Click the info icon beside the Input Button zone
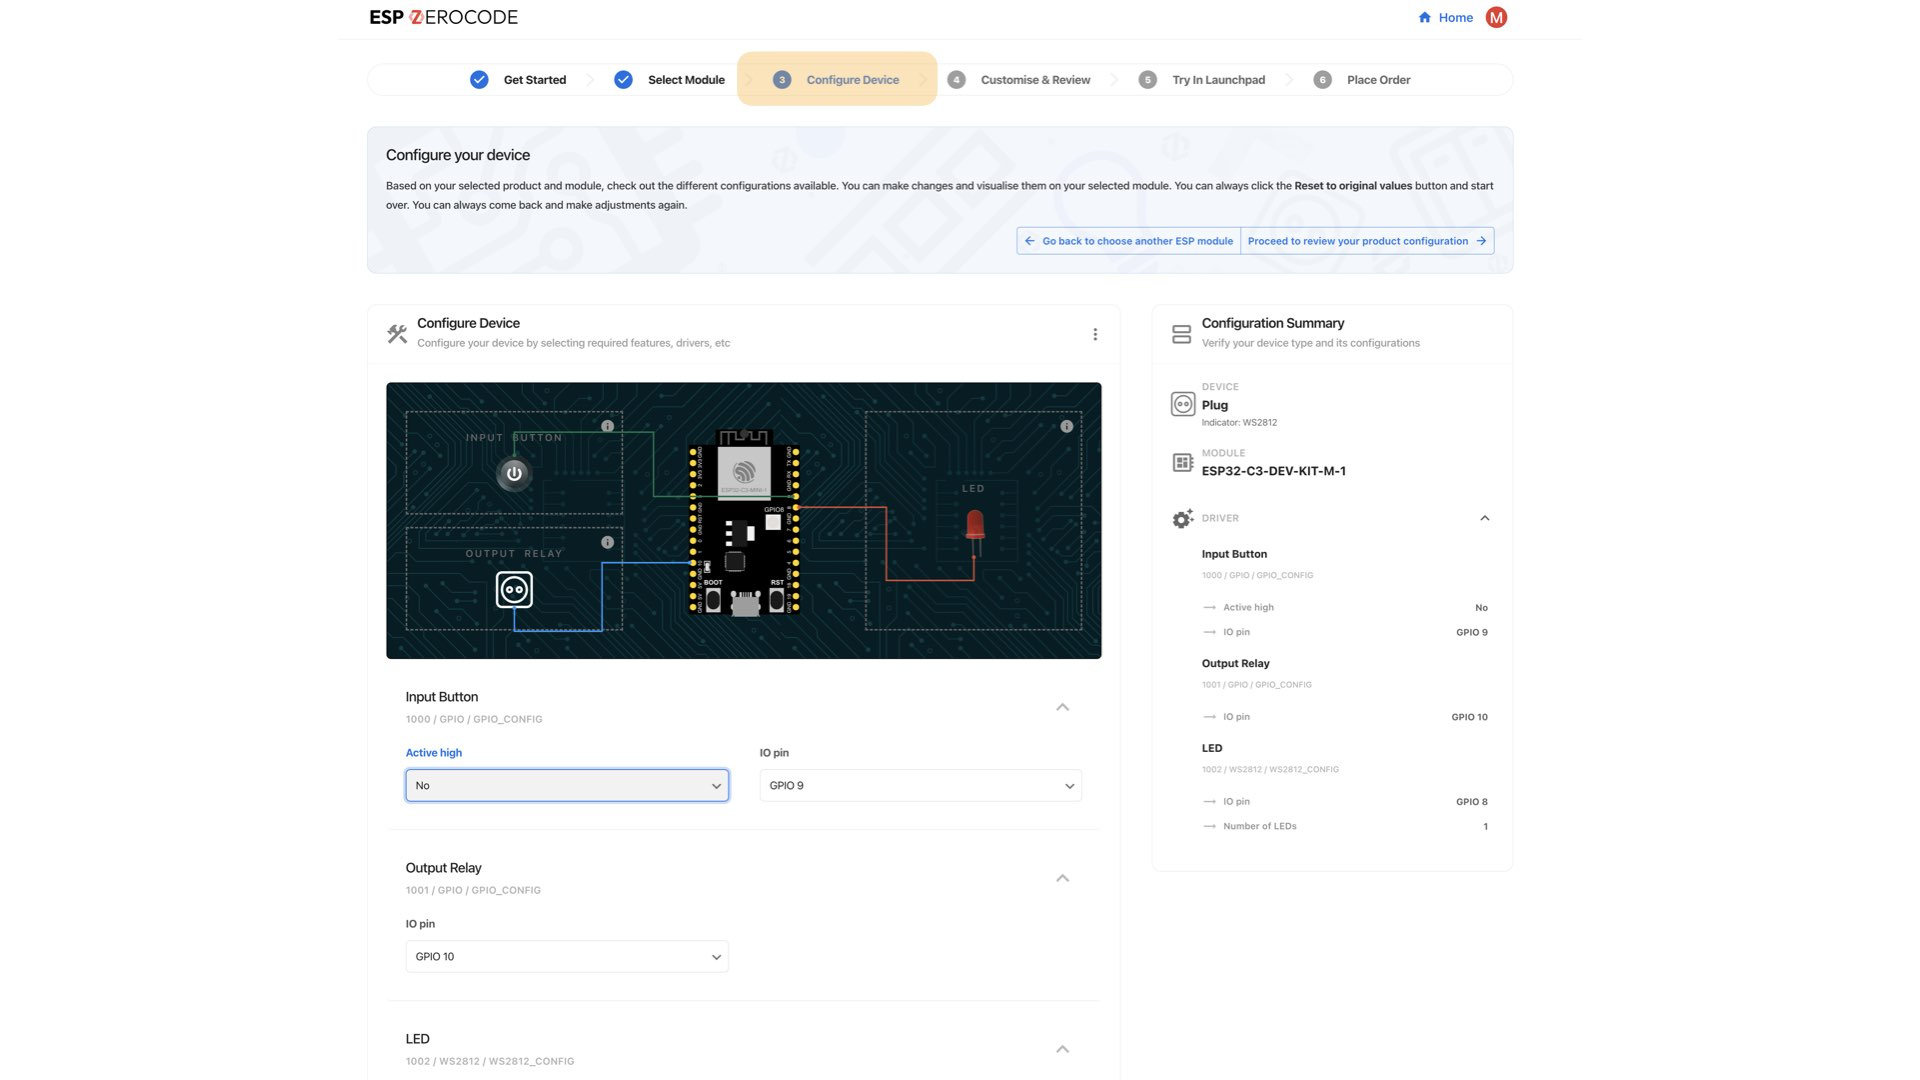The height and width of the screenshot is (1080, 1920). tap(607, 426)
